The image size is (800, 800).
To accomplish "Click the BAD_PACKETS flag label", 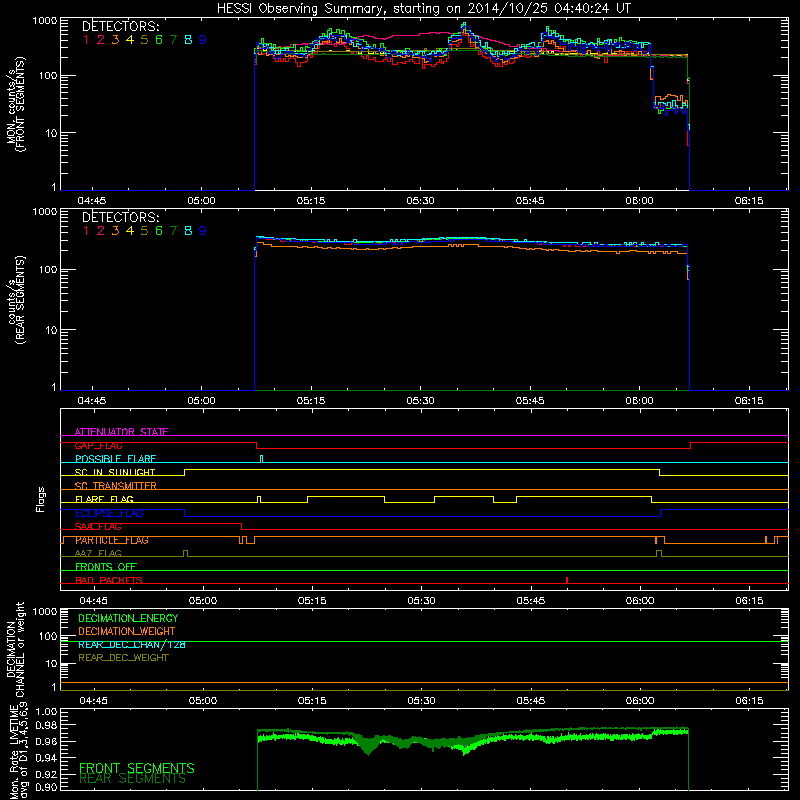I will click(109, 580).
